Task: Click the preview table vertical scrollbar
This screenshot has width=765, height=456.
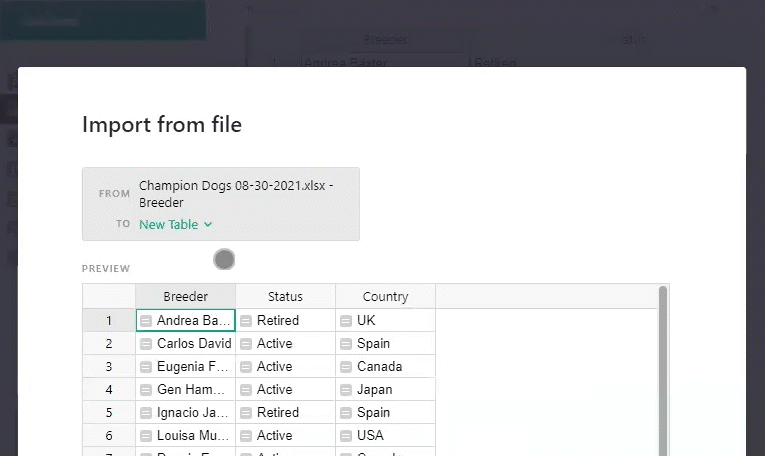Action: coord(661,370)
